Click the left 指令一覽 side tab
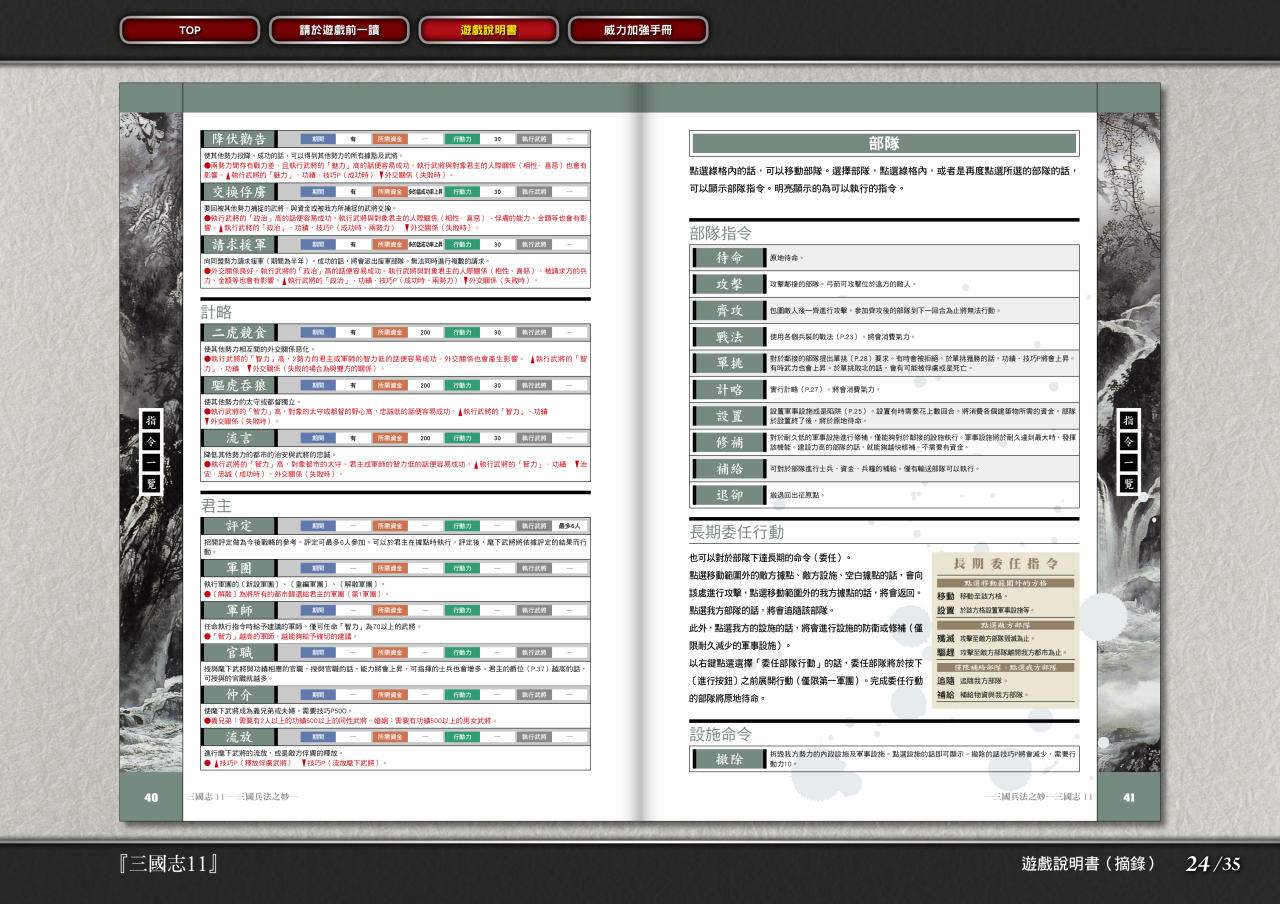Viewport: 1280px width, 904px height. 150,452
